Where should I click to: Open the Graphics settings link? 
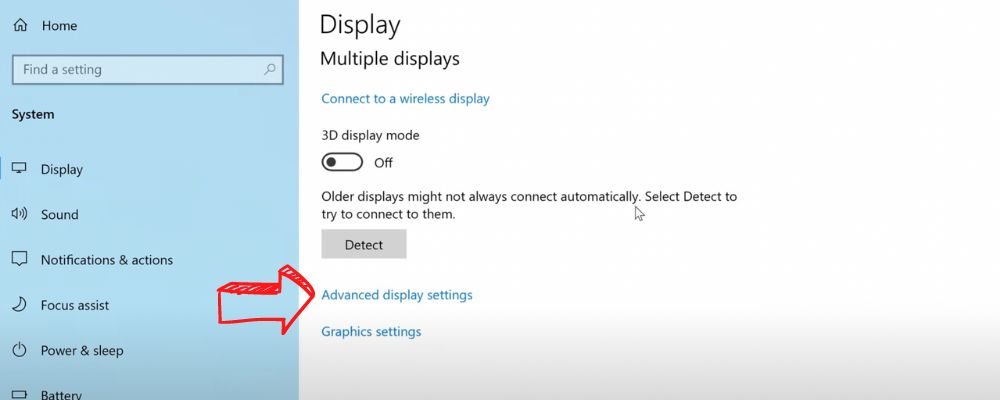point(371,332)
